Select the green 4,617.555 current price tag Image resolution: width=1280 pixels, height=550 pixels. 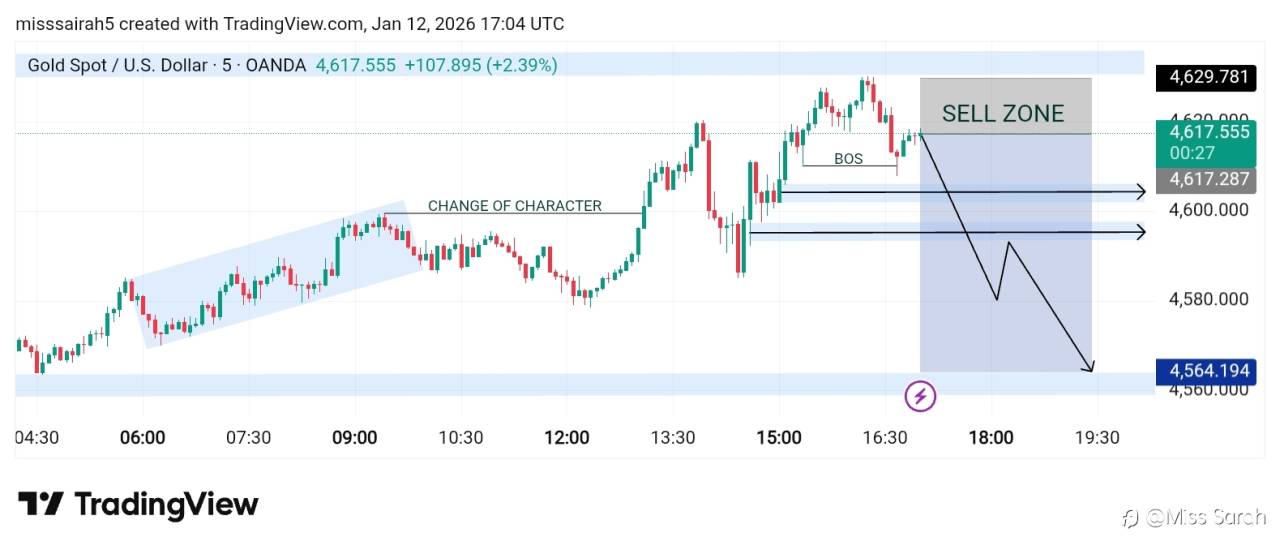(x=1205, y=132)
